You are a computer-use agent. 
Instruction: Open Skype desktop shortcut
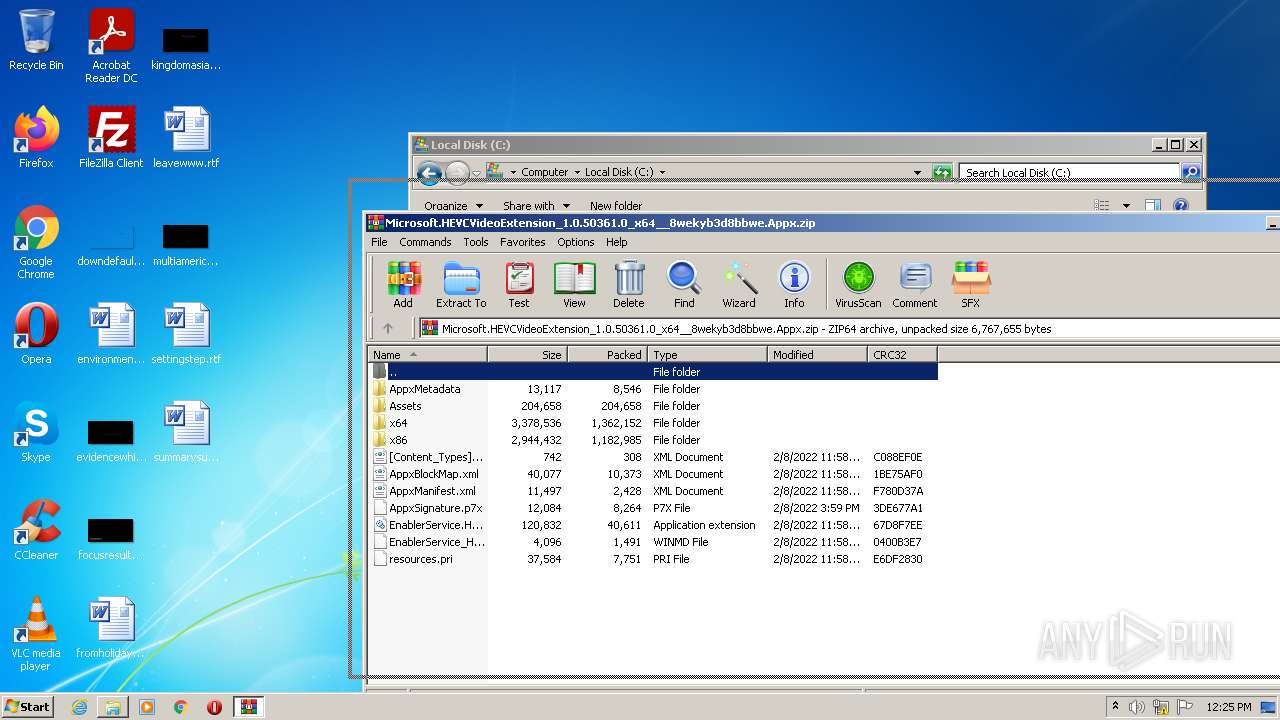point(36,432)
